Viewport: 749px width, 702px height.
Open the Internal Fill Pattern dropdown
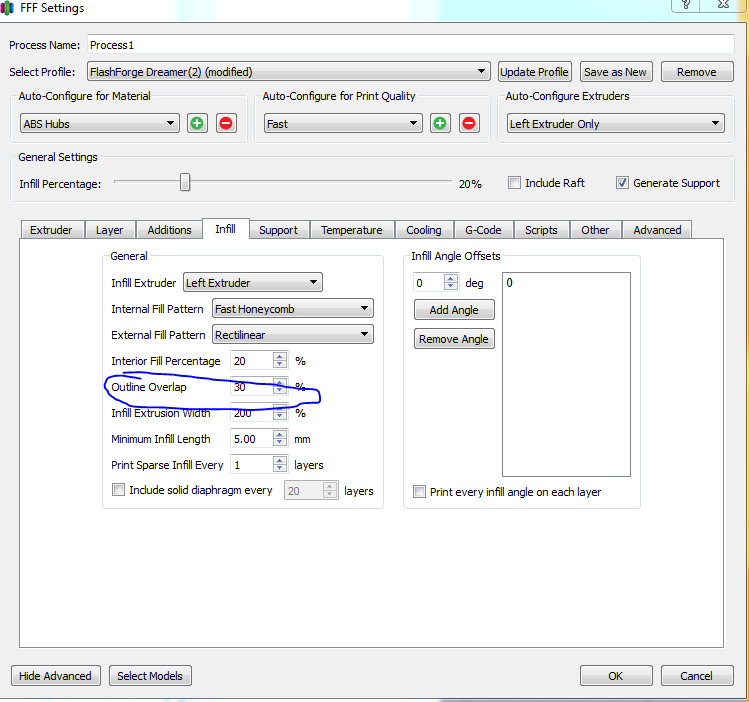click(293, 309)
